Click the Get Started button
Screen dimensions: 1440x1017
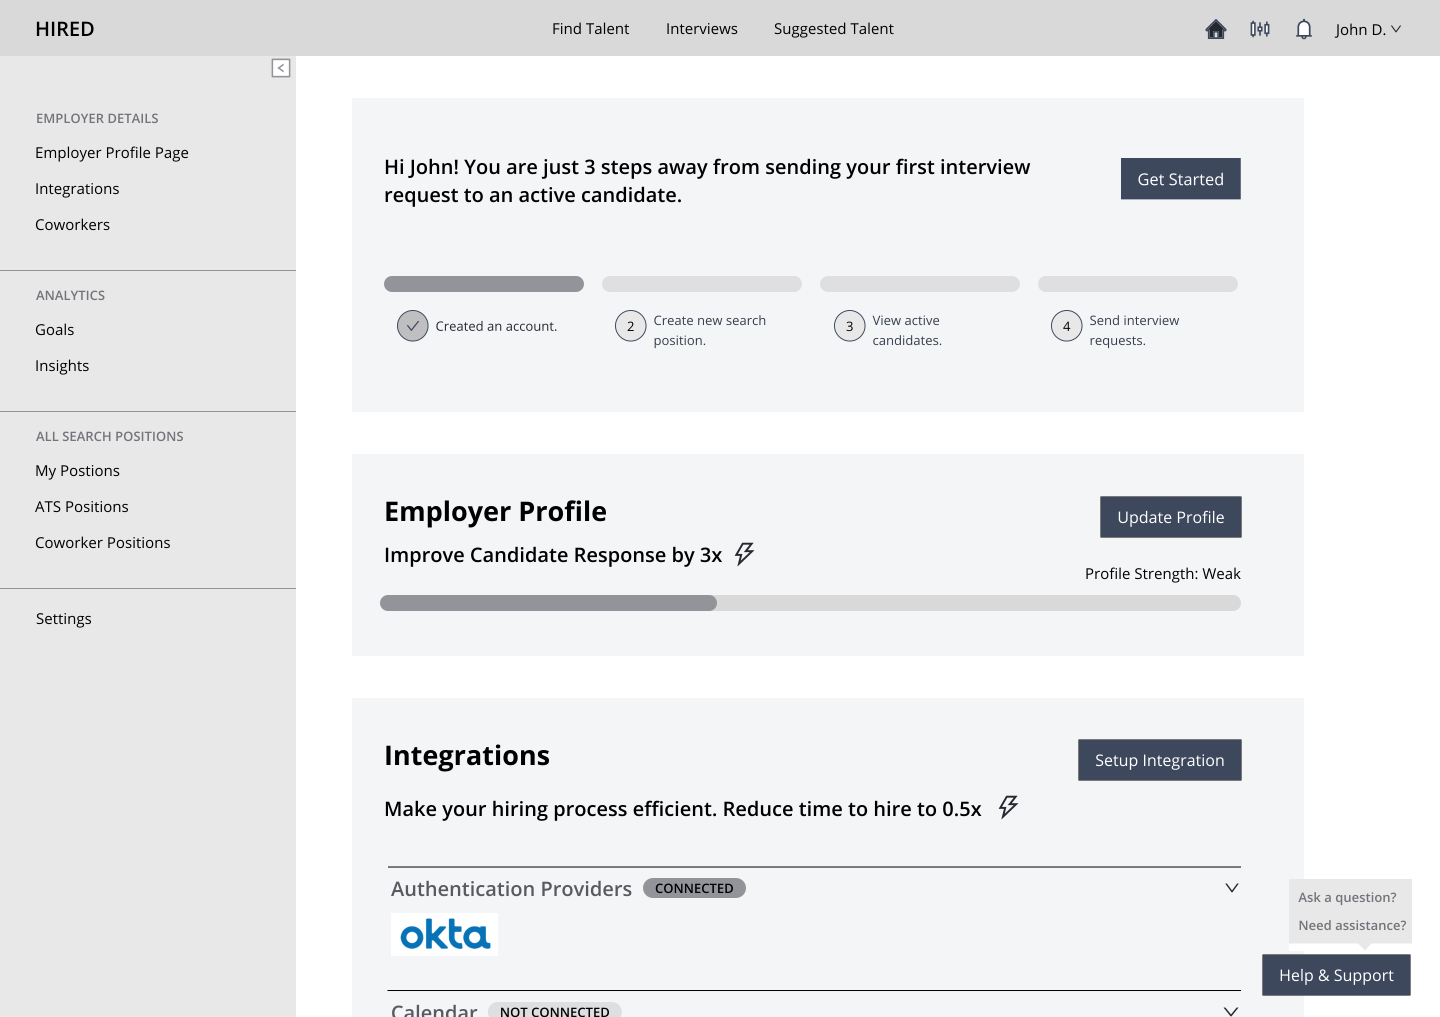pyautogui.click(x=1180, y=178)
